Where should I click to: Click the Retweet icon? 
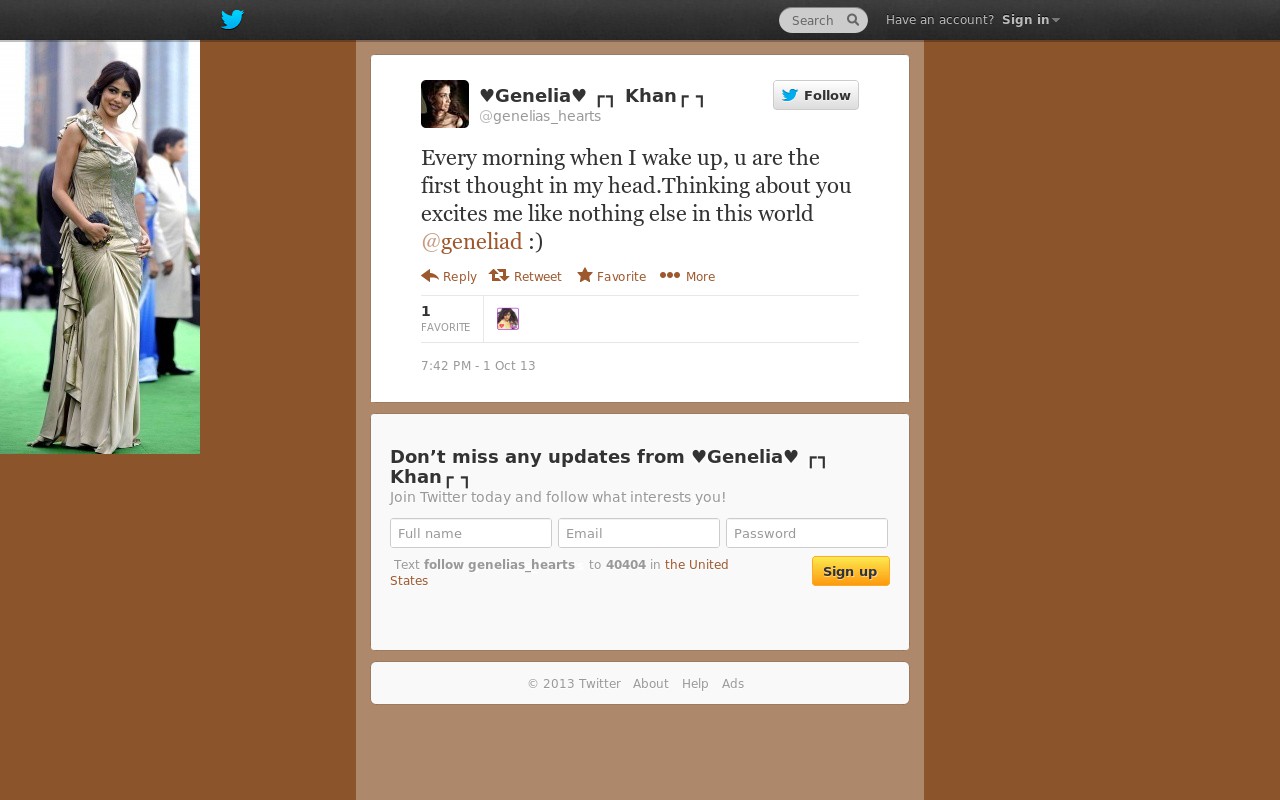click(498, 276)
